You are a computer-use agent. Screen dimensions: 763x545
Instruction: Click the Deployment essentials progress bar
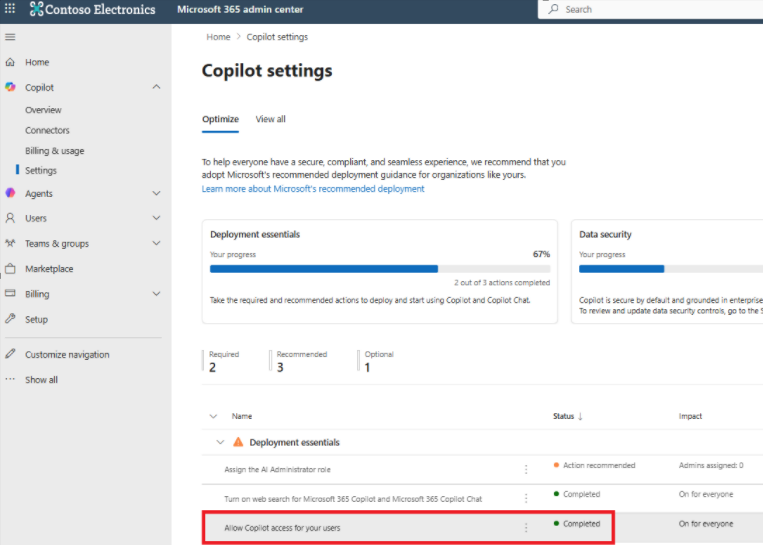click(x=380, y=269)
